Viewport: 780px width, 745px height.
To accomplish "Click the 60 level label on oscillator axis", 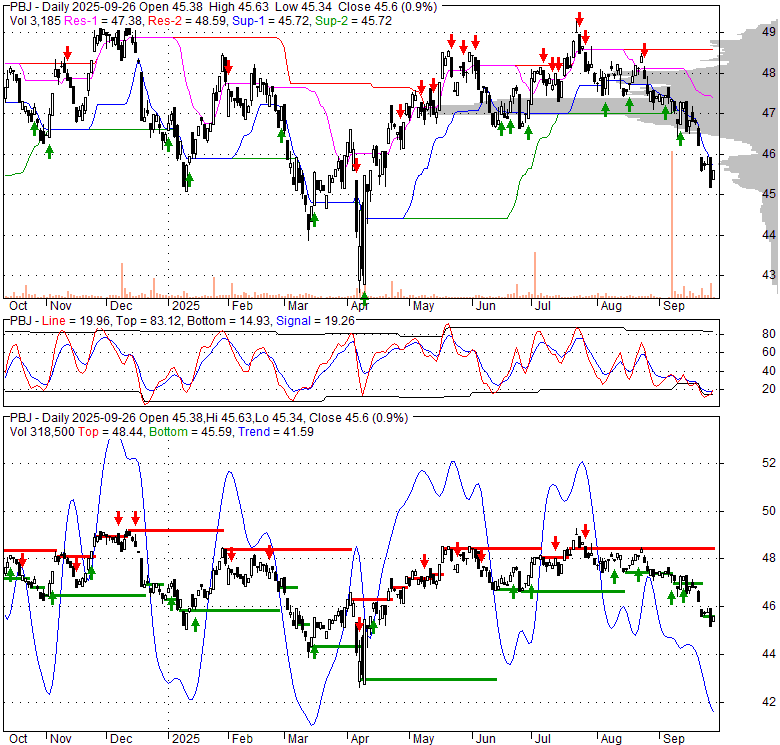I will click(x=769, y=352).
